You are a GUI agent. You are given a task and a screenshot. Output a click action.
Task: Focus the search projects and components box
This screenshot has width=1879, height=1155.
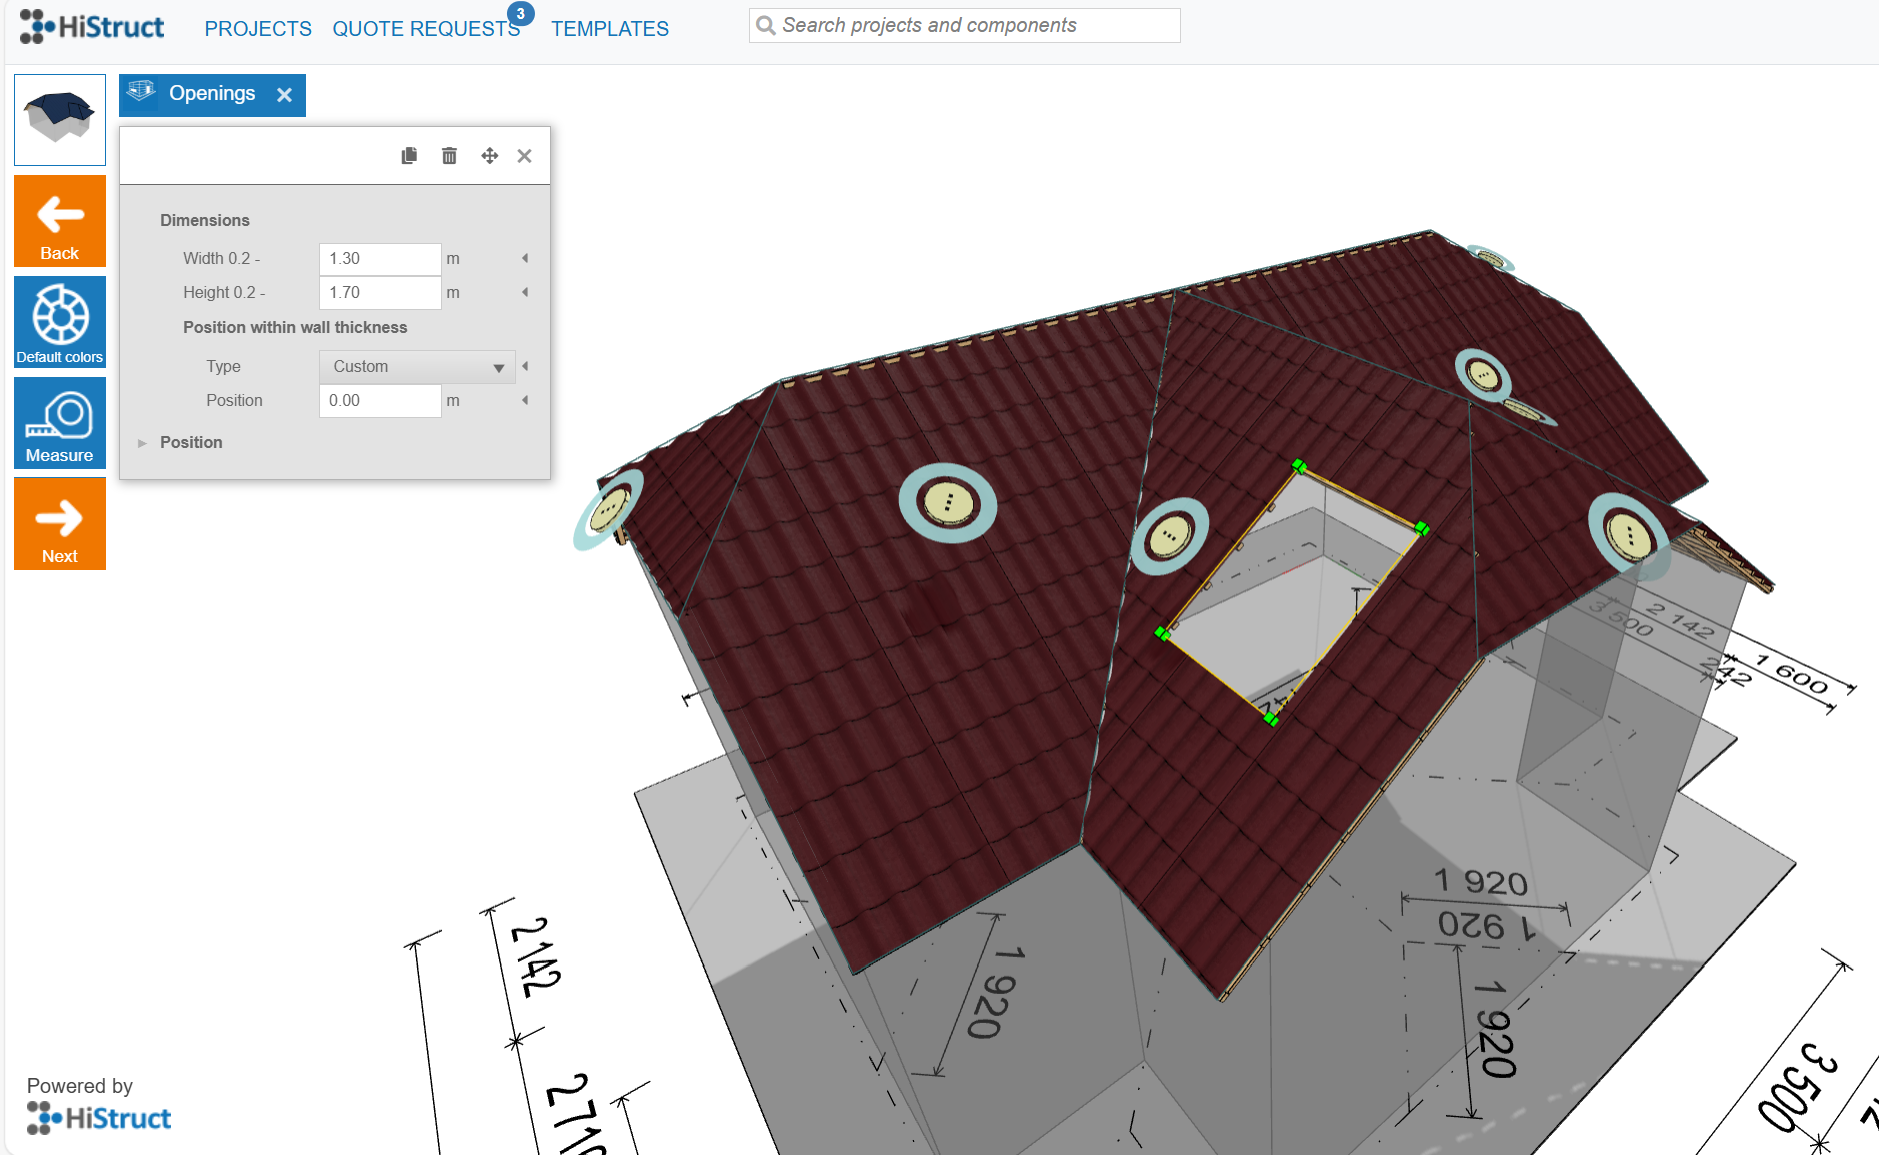coord(964,26)
